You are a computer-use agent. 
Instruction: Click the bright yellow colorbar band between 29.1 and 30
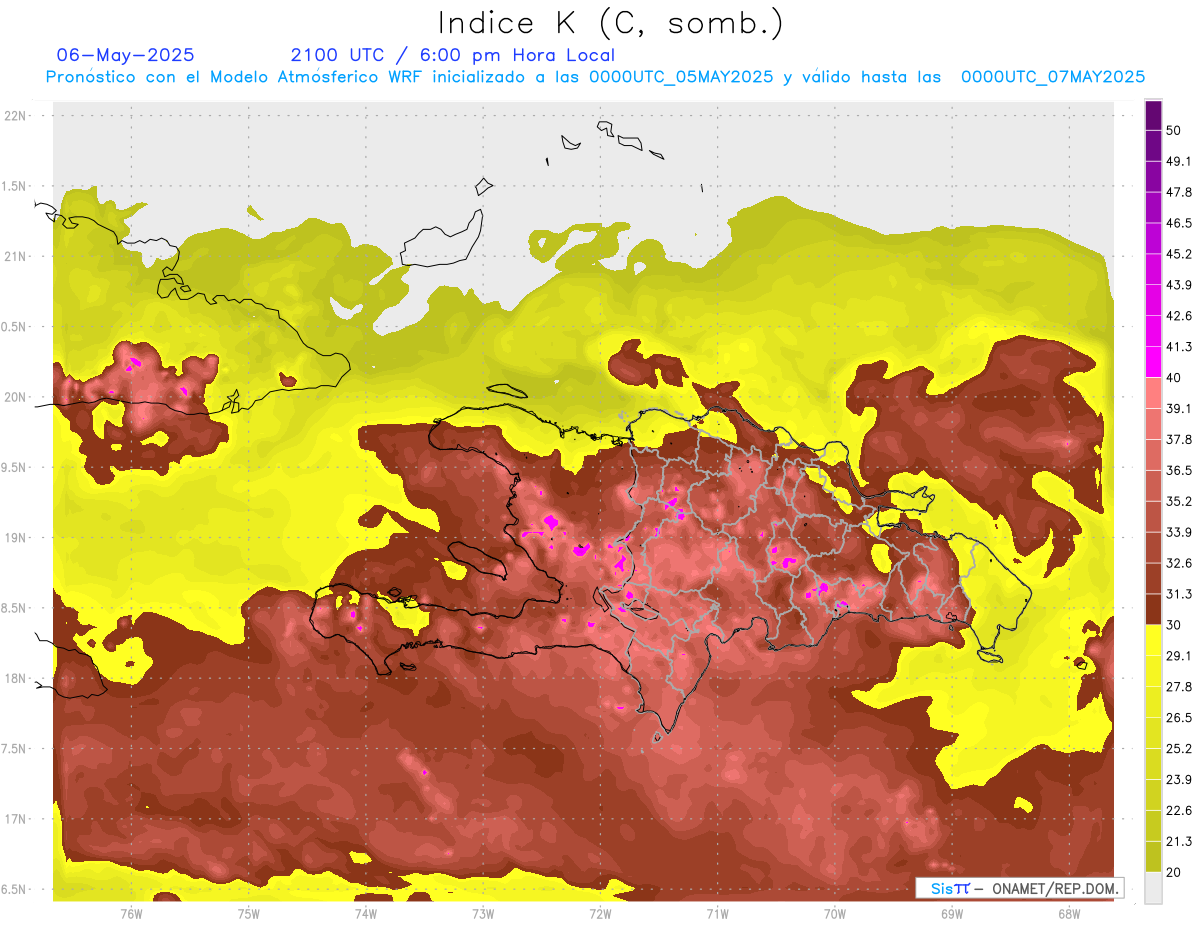click(x=1153, y=640)
